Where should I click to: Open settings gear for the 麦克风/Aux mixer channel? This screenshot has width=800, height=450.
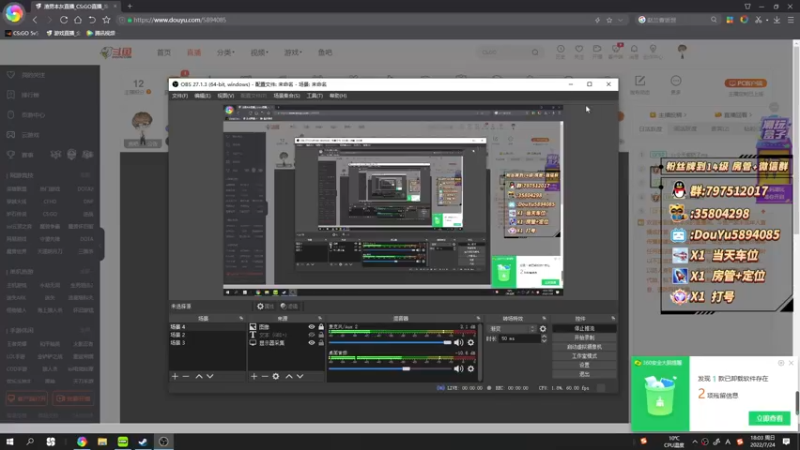click(x=470, y=342)
